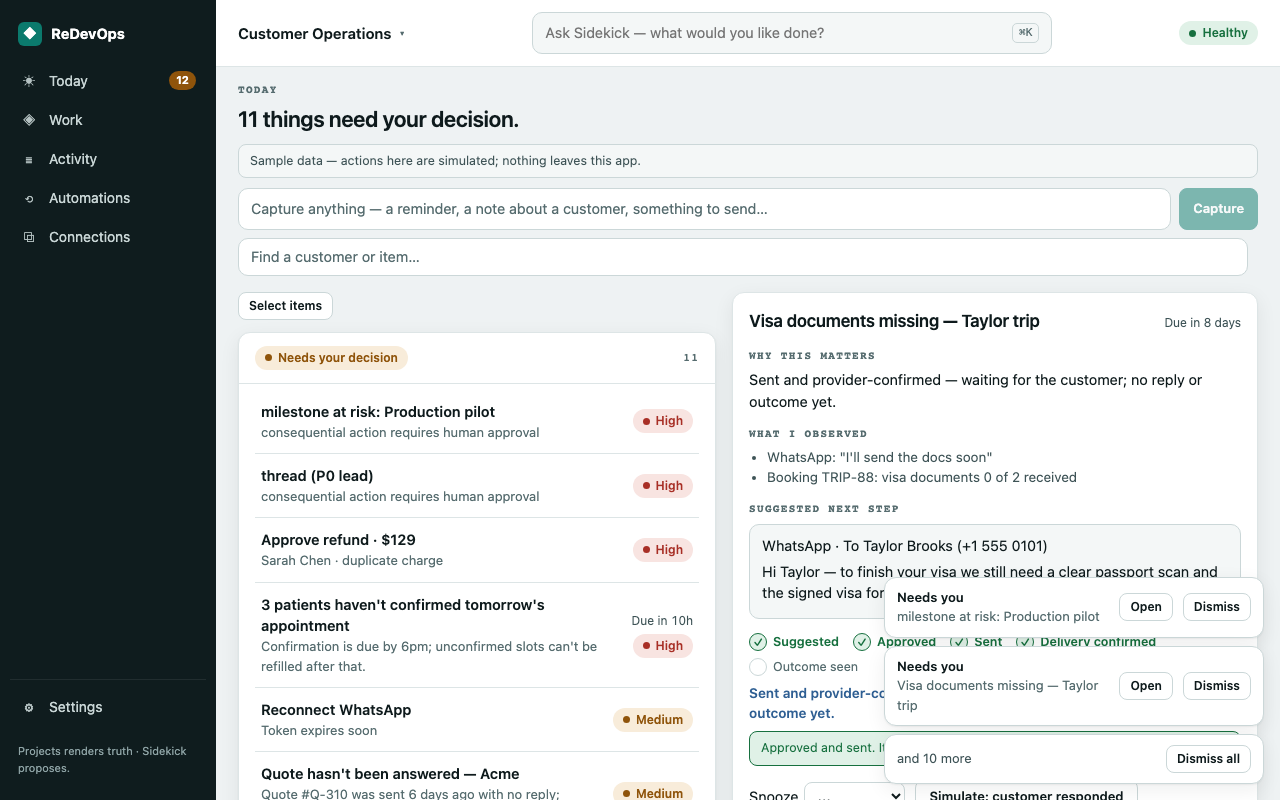Screen dimensions: 1280x800
Task: Click Medium badge on Reconnect WhatsApp row
Action: [x=653, y=720]
